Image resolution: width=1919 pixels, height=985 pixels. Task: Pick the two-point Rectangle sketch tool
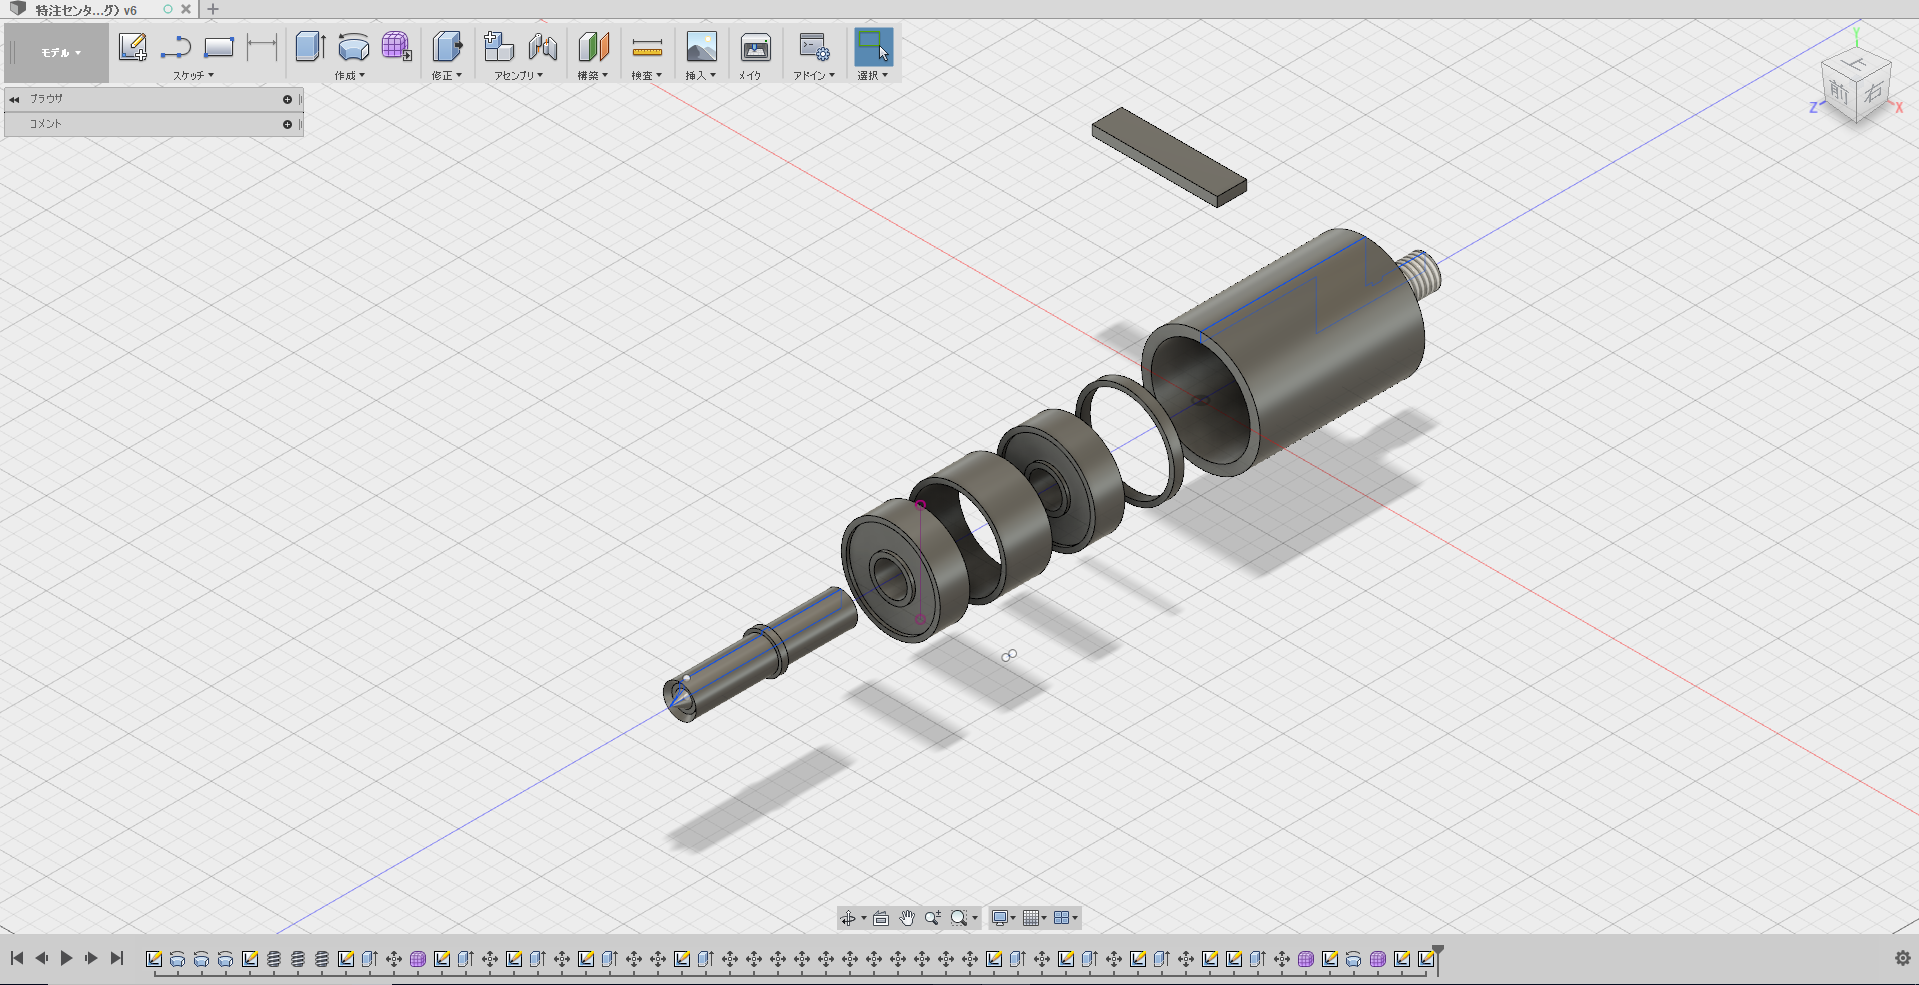click(x=218, y=47)
